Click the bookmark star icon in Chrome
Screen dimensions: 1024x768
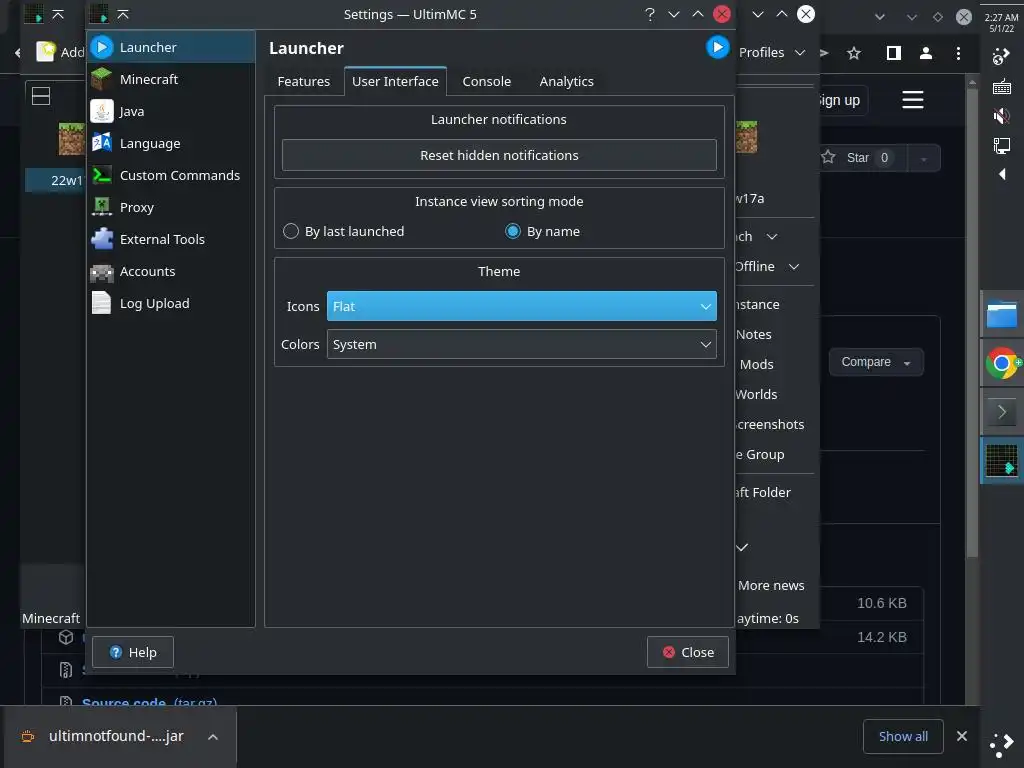tap(854, 54)
